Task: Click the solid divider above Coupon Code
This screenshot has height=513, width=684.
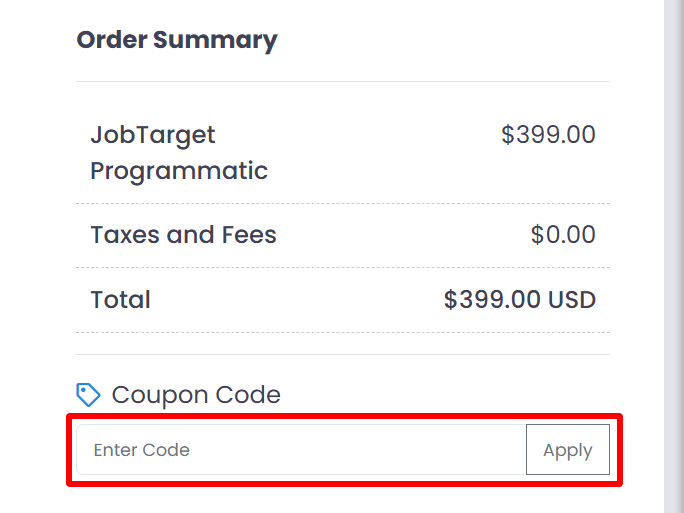Action: tap(342, 354)
